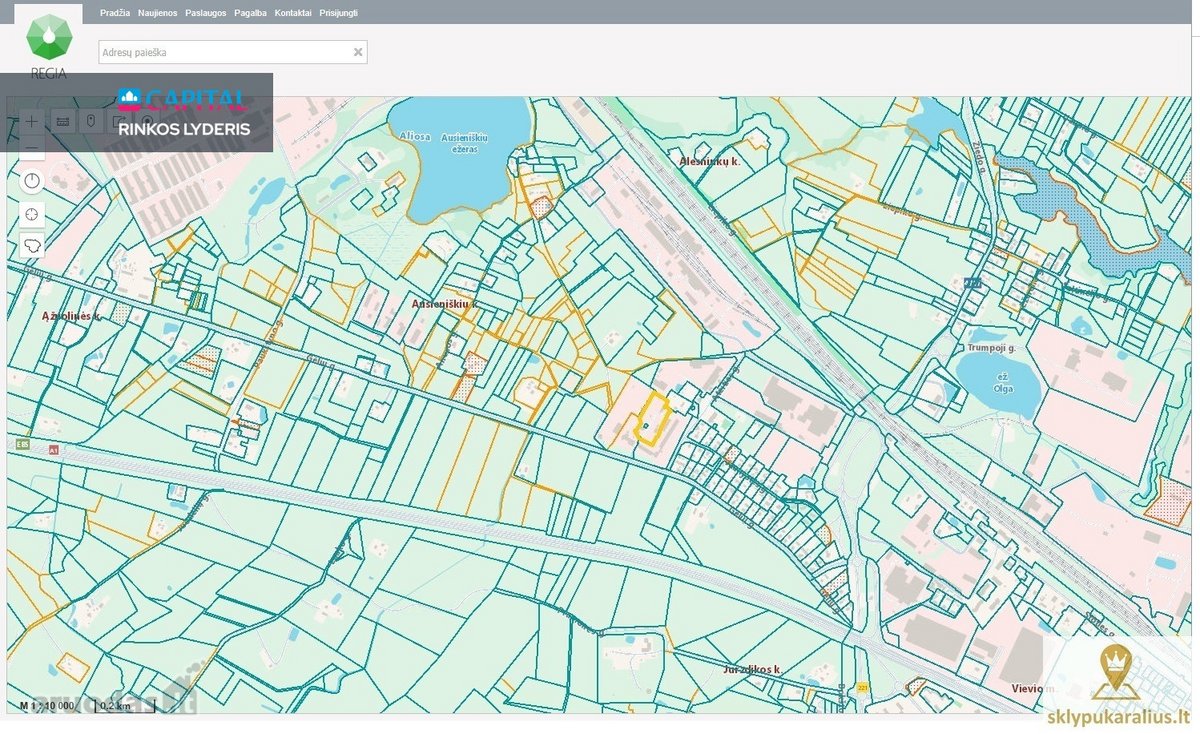Image resolution: width=1200 pixels, height=734 pixels.
Task: Click the Alesninkų k. village label
Action: [x=709, y=161]
